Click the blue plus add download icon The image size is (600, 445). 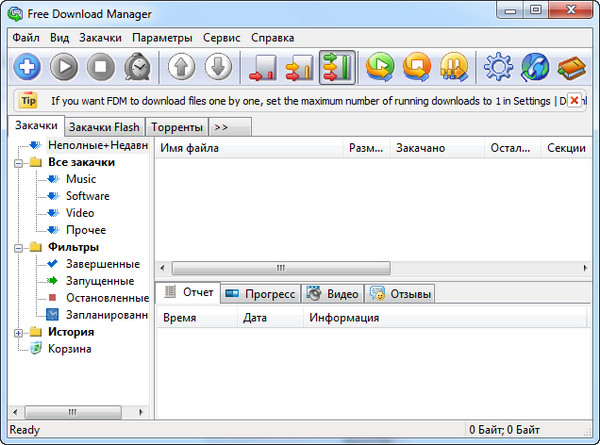coord(26,68)
